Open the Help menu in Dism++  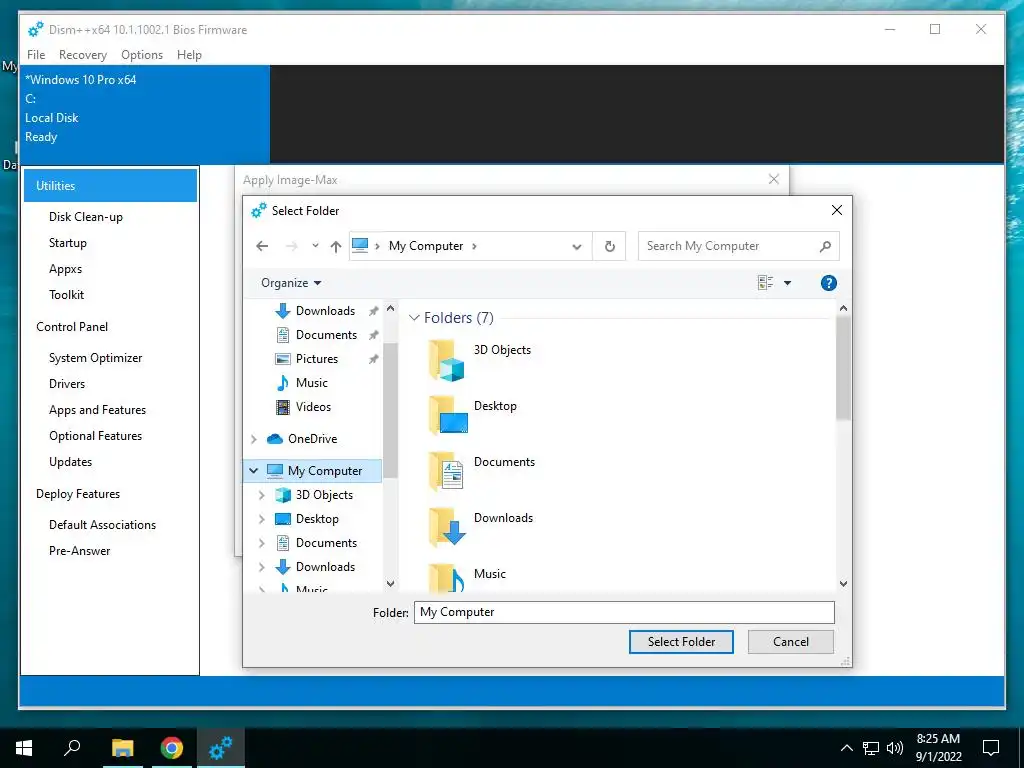point(189,55)
